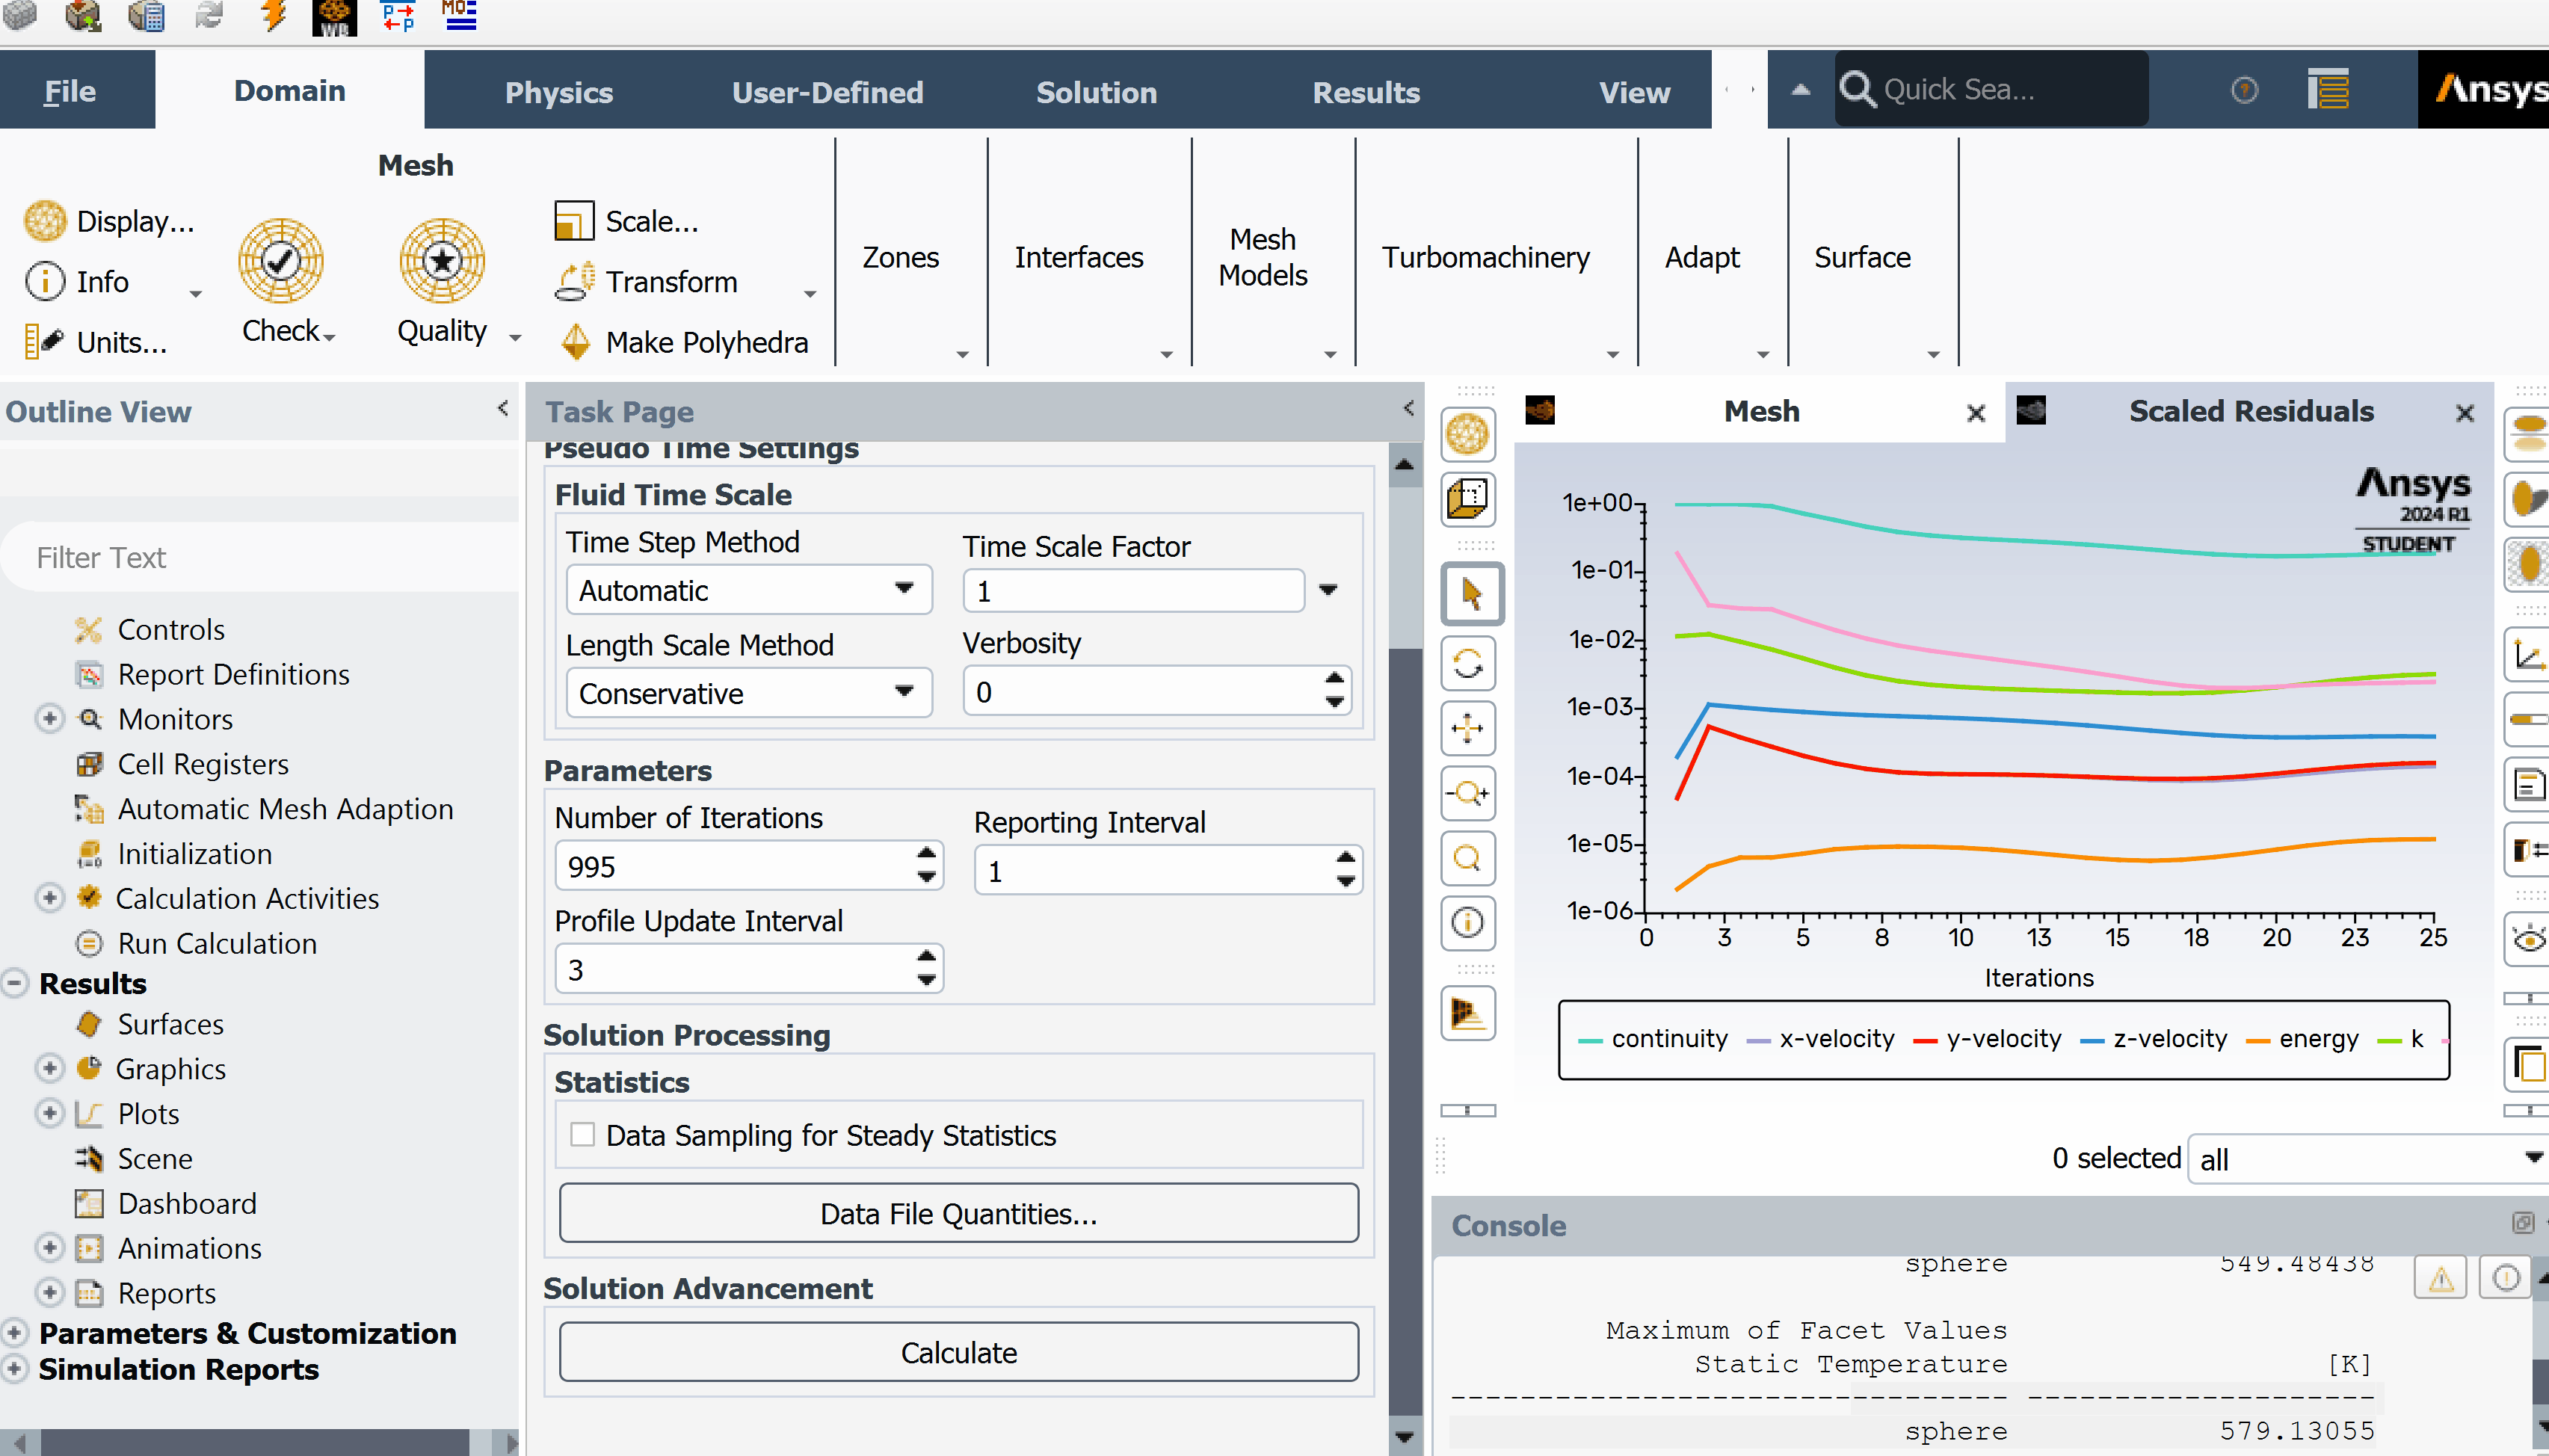The width and height of the screenshot is (2549, 1456).
Task: Close the Scaled Residuals tab
Action: (2464, 412)
